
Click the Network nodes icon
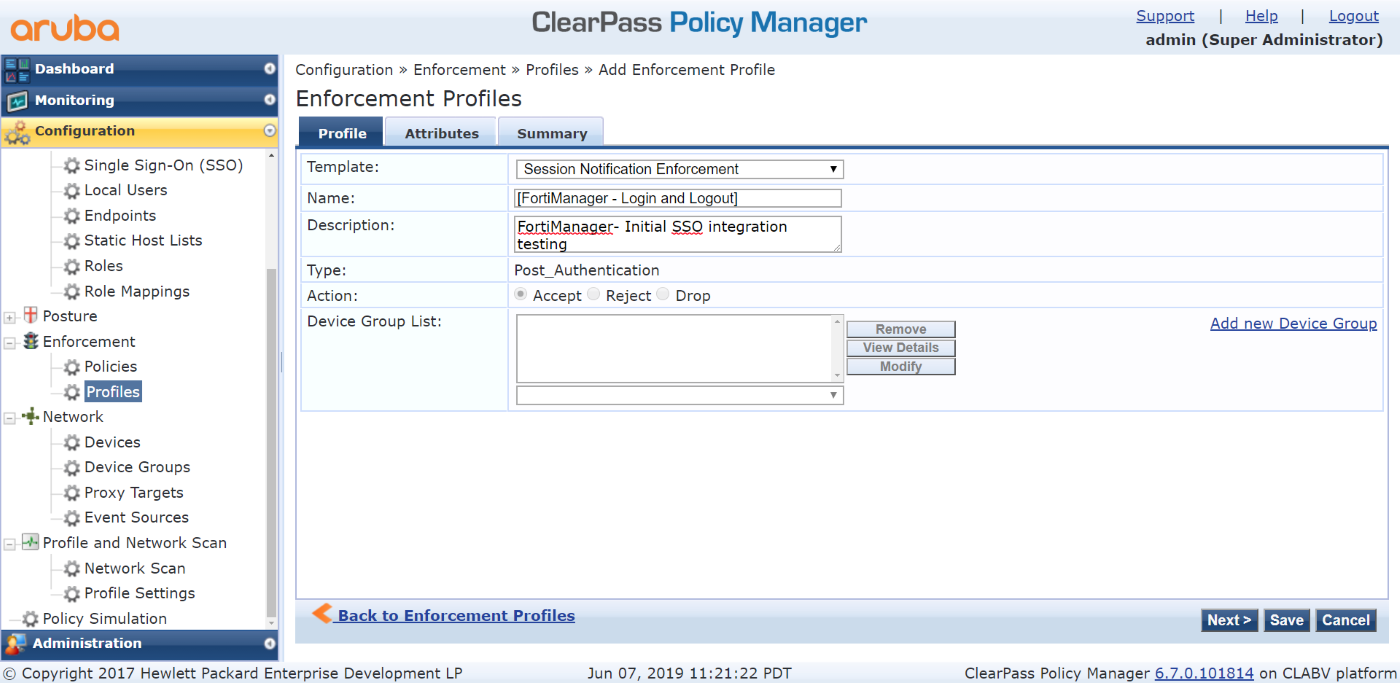(30, 417)
